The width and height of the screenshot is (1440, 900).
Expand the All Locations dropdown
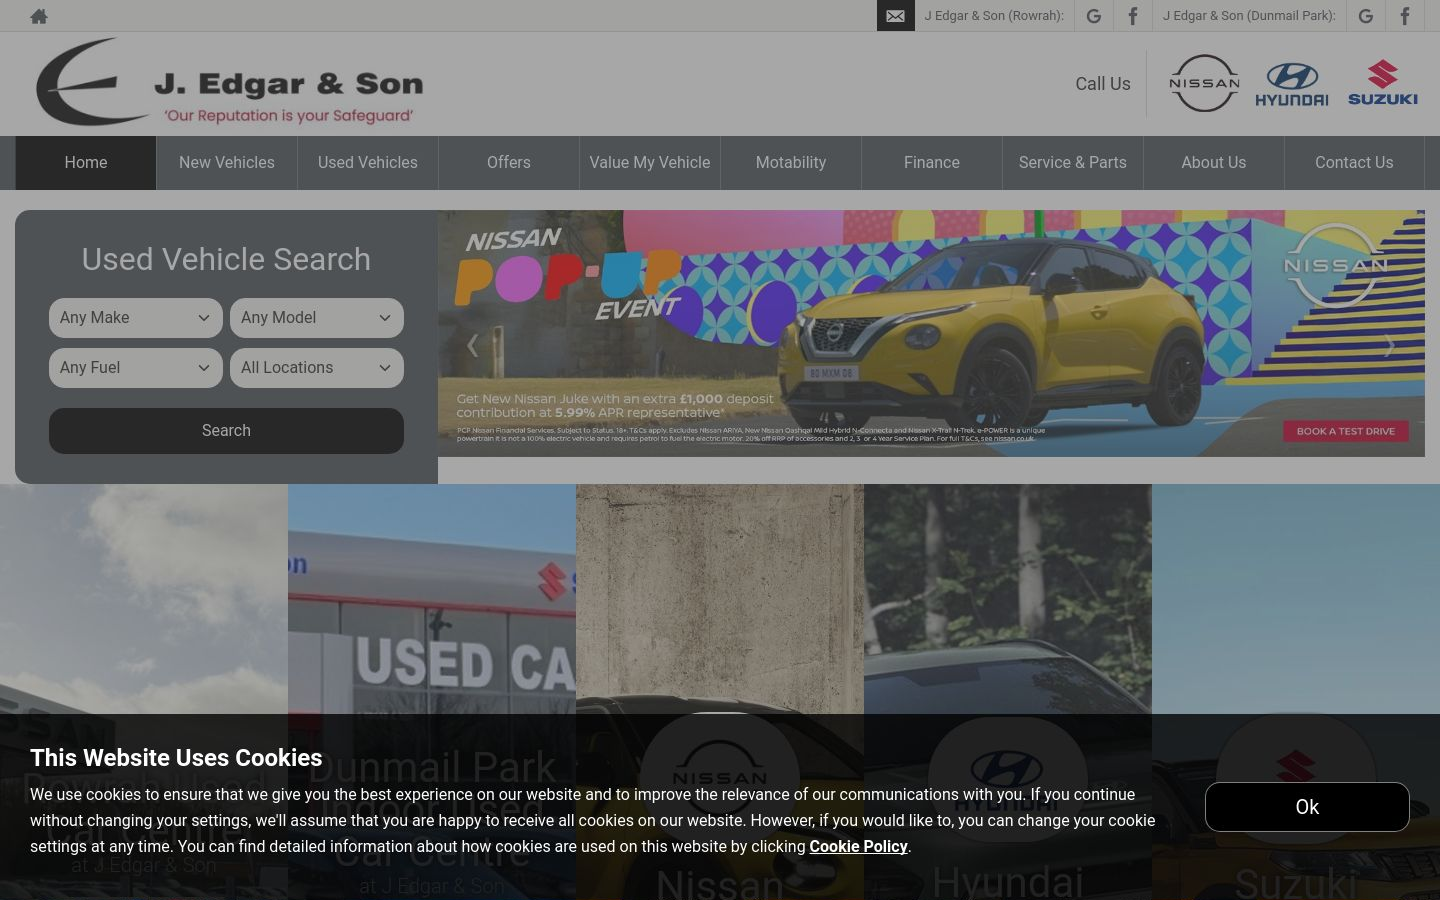(317, 368)
